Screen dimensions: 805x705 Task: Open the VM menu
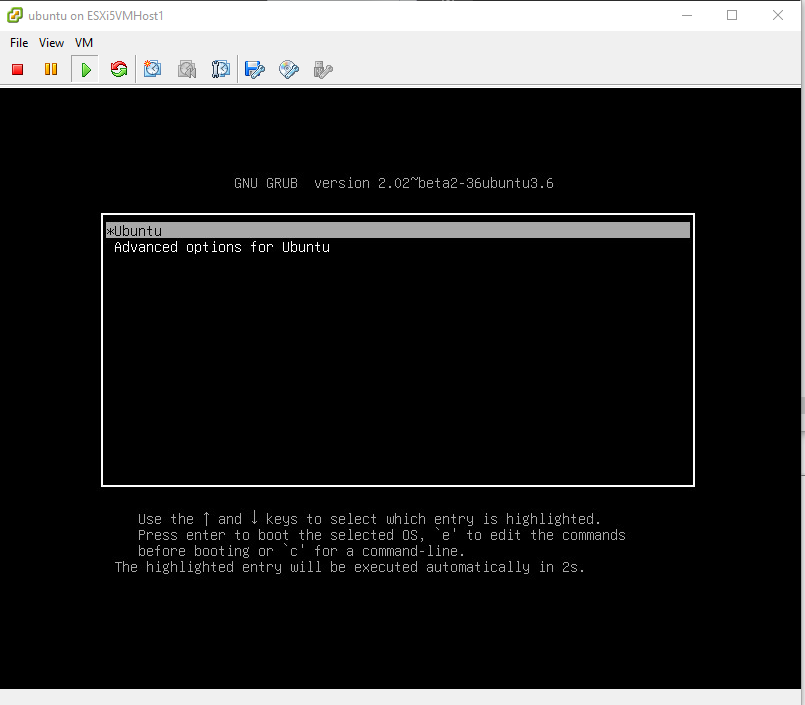tap(84, 43)
